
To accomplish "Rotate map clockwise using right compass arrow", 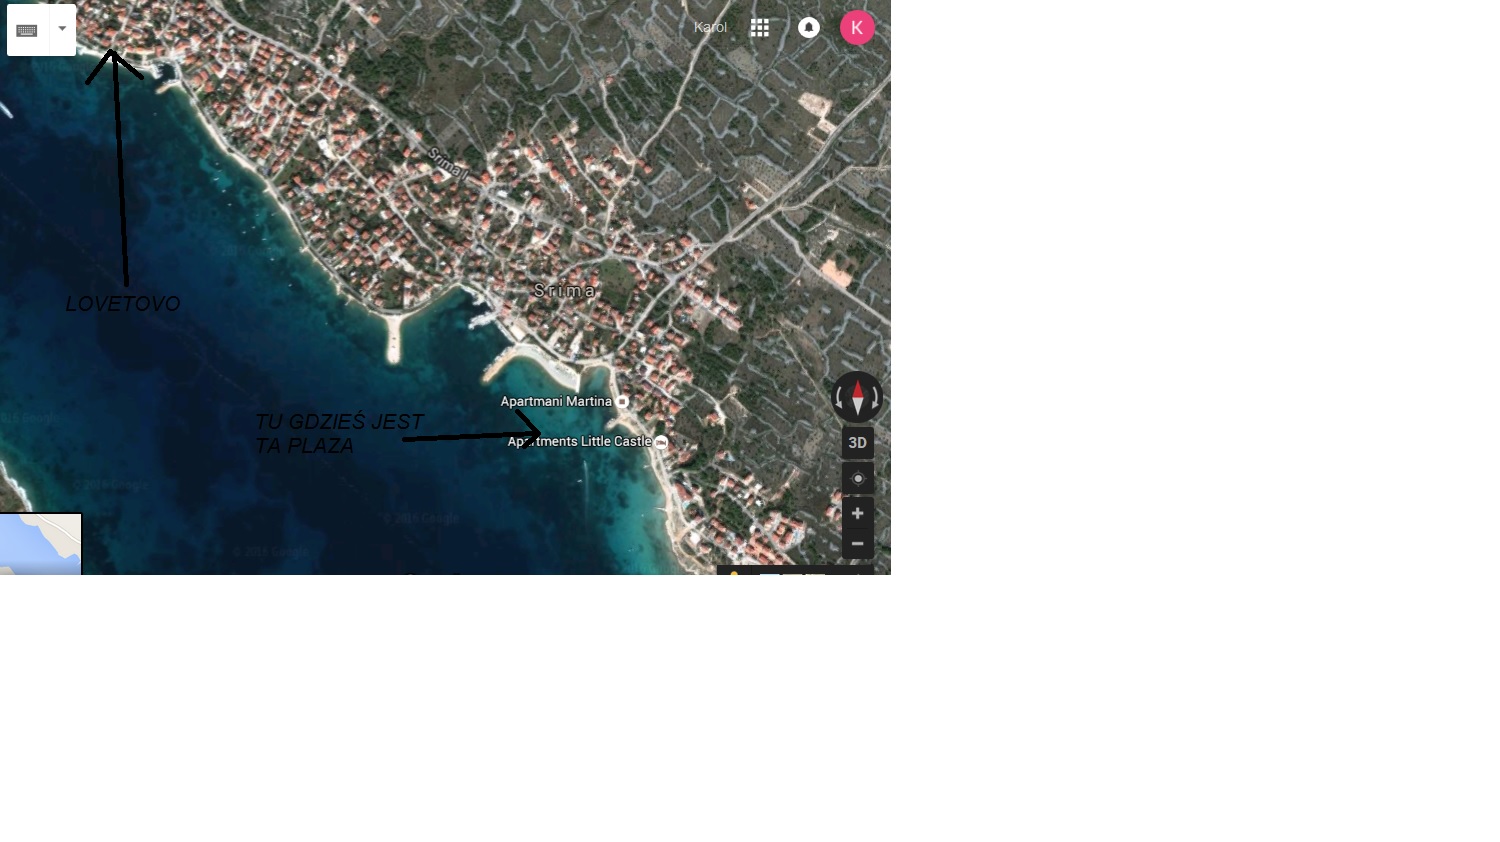I will [876, 398].
